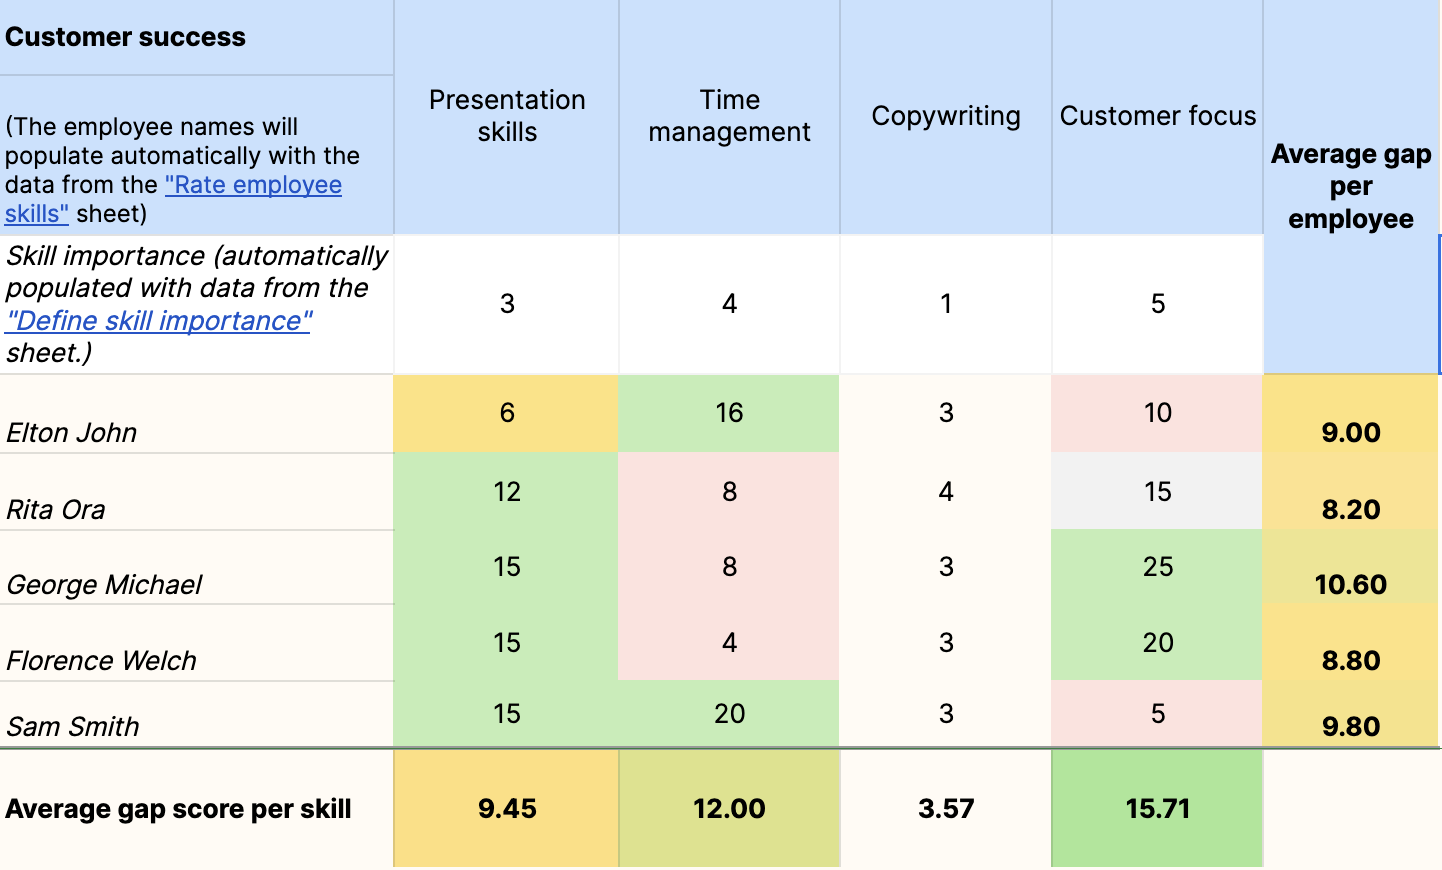Screen dimensions: 1442x870
Task: Select the Customer success title cell
Action: tap(126, 38)
